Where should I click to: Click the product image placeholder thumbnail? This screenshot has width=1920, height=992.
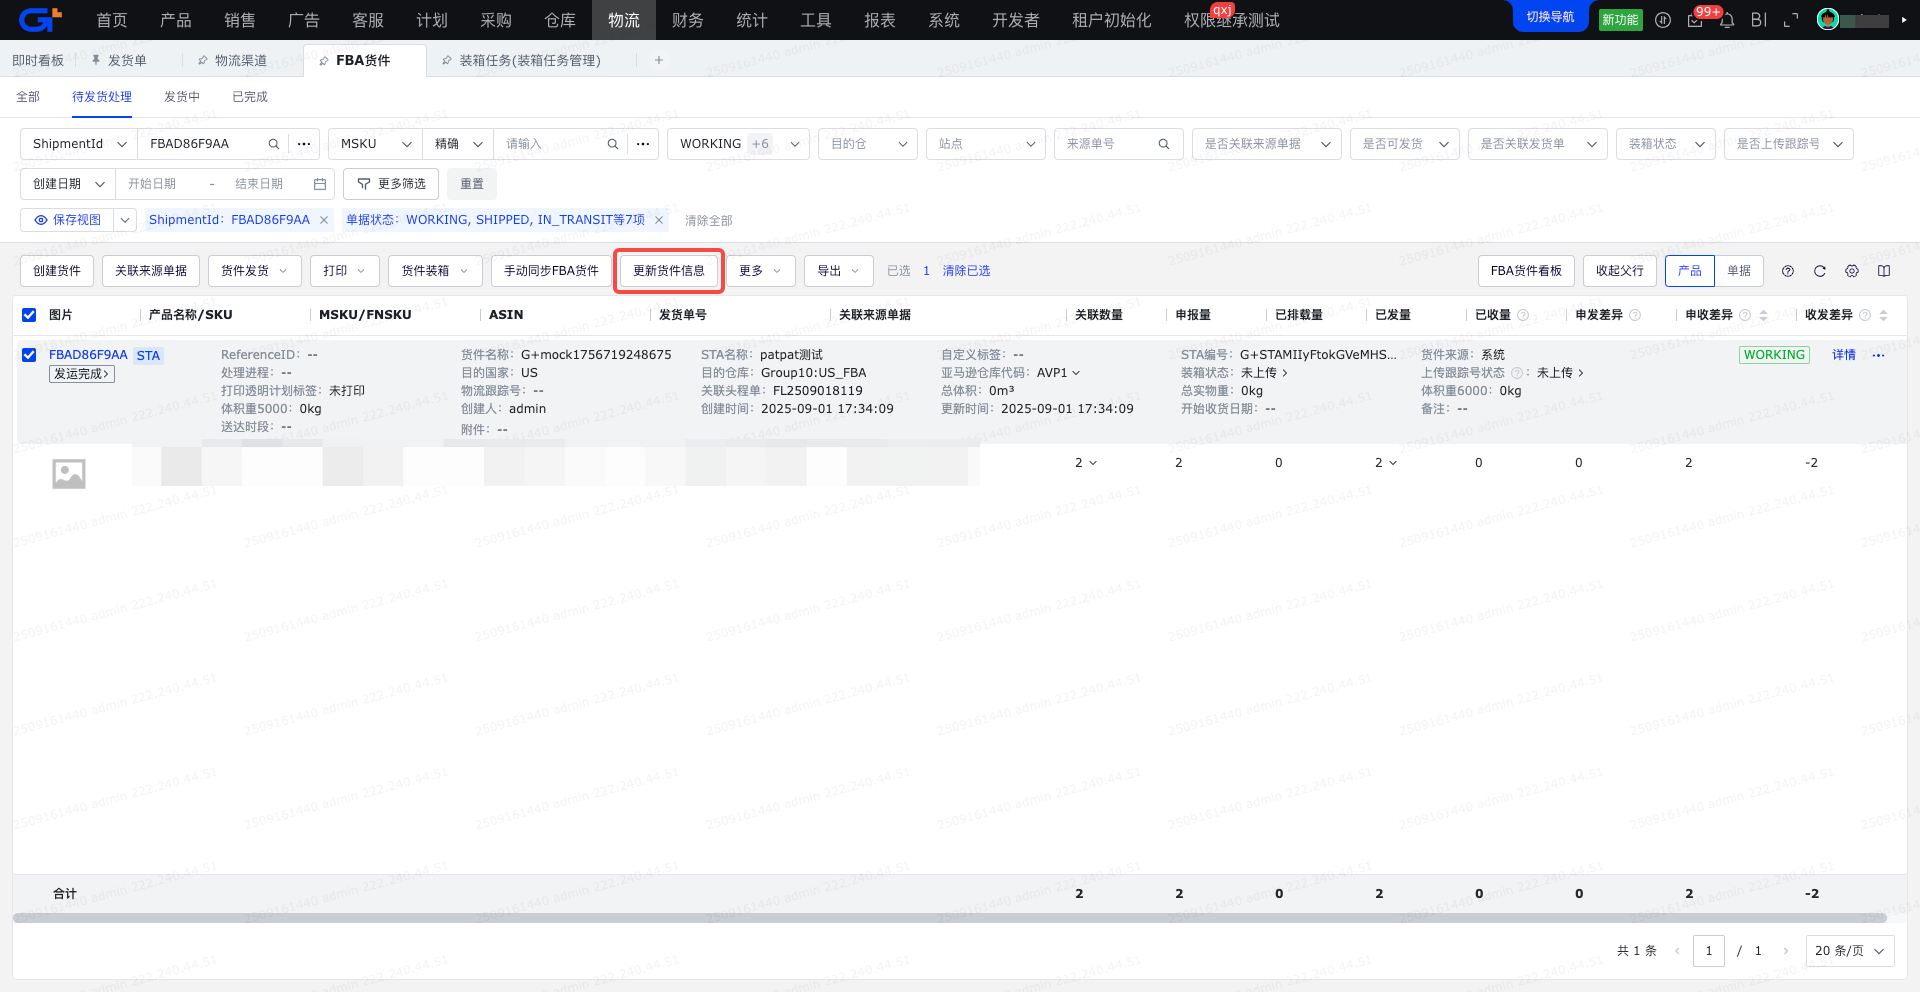point(69,473)
